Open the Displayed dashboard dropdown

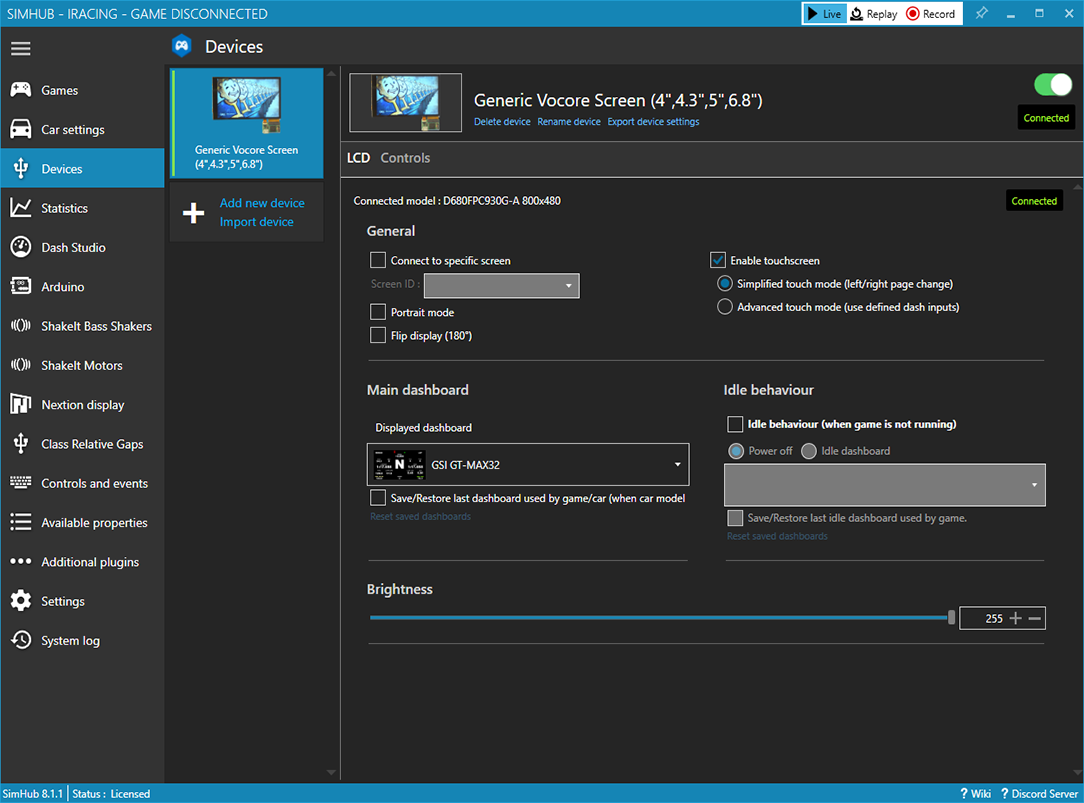tap(528, 465)
